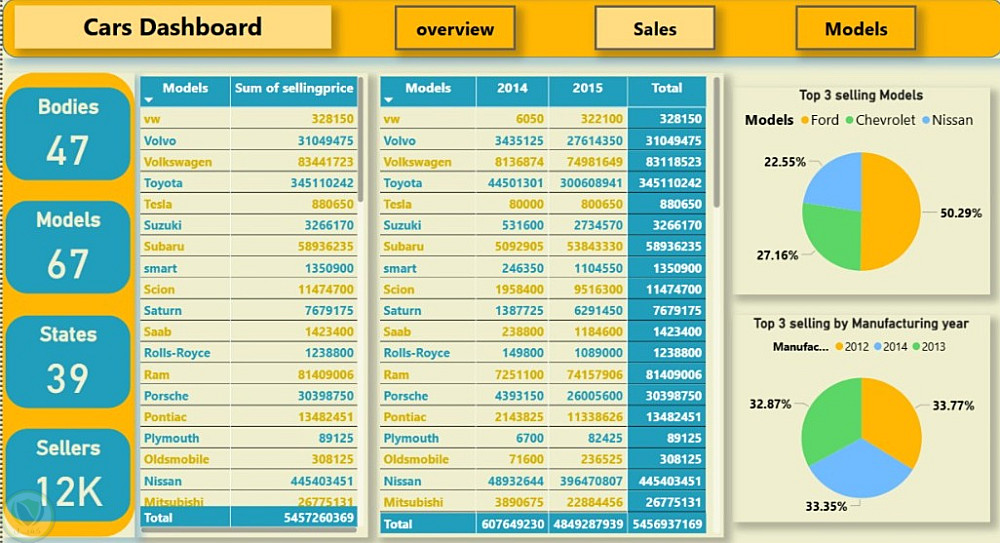Click scrollbar of the year table
The image size is (1000, 543).
pyautogui.click(x=716, y=142)
